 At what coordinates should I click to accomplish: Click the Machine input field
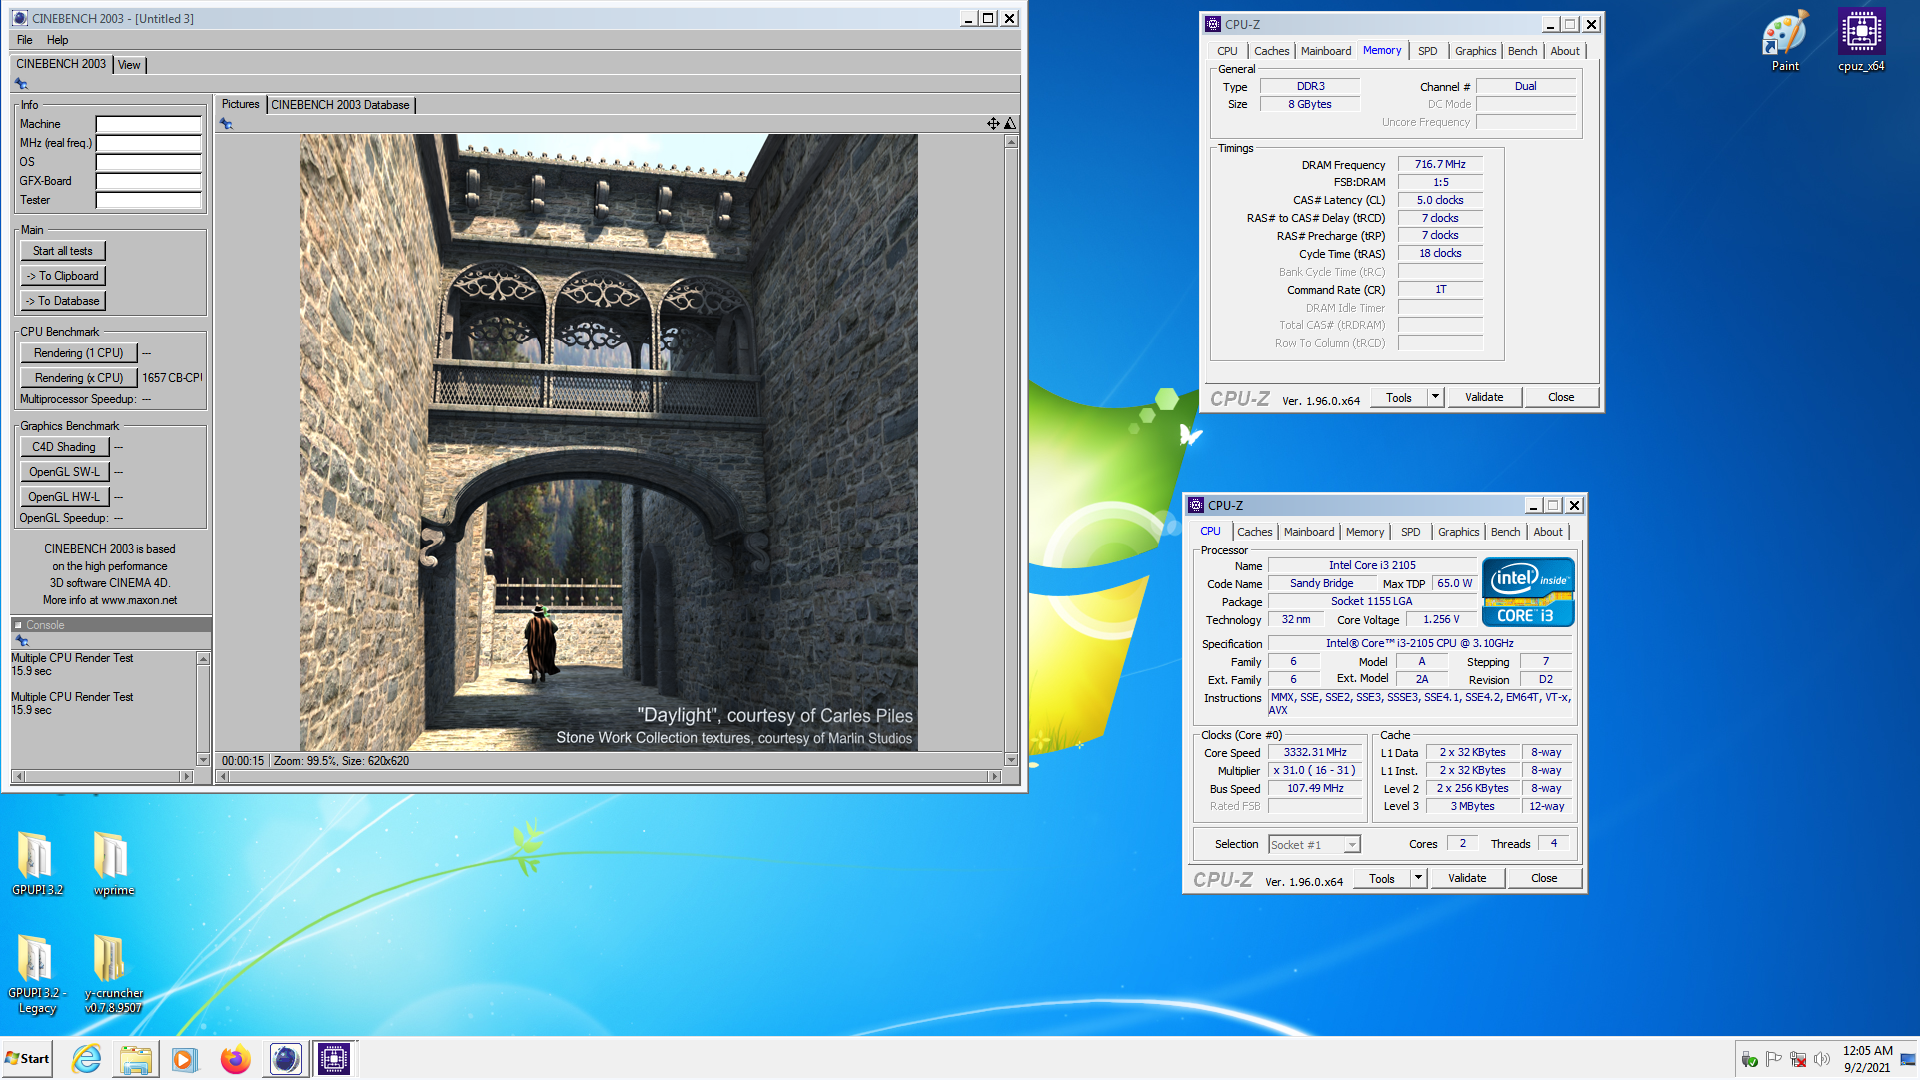coord(148,124)
